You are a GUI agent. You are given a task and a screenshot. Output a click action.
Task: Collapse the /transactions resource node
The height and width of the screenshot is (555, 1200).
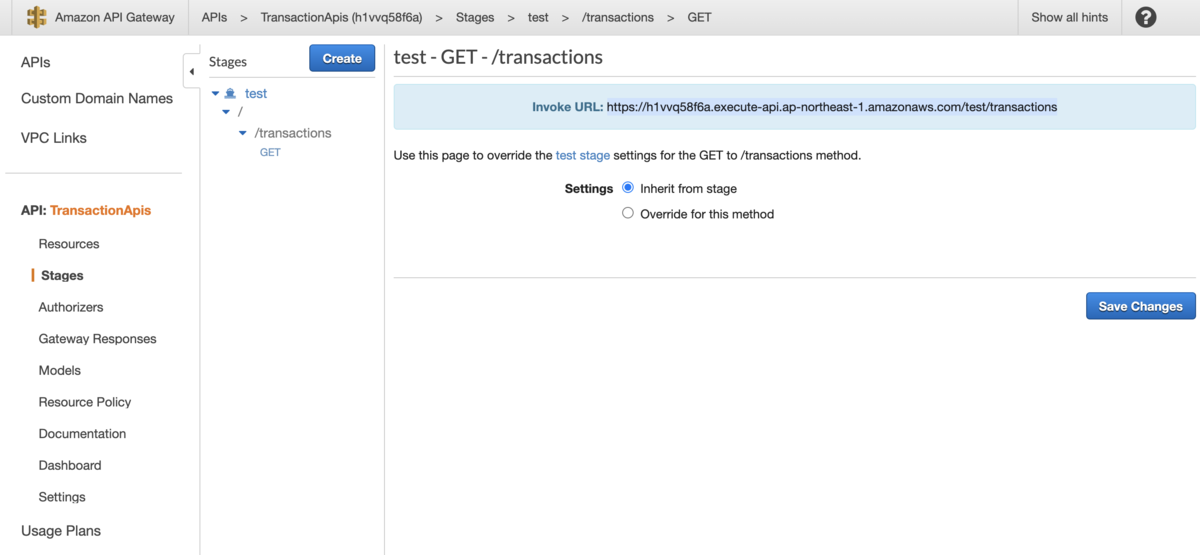click(x=242, y=133)
